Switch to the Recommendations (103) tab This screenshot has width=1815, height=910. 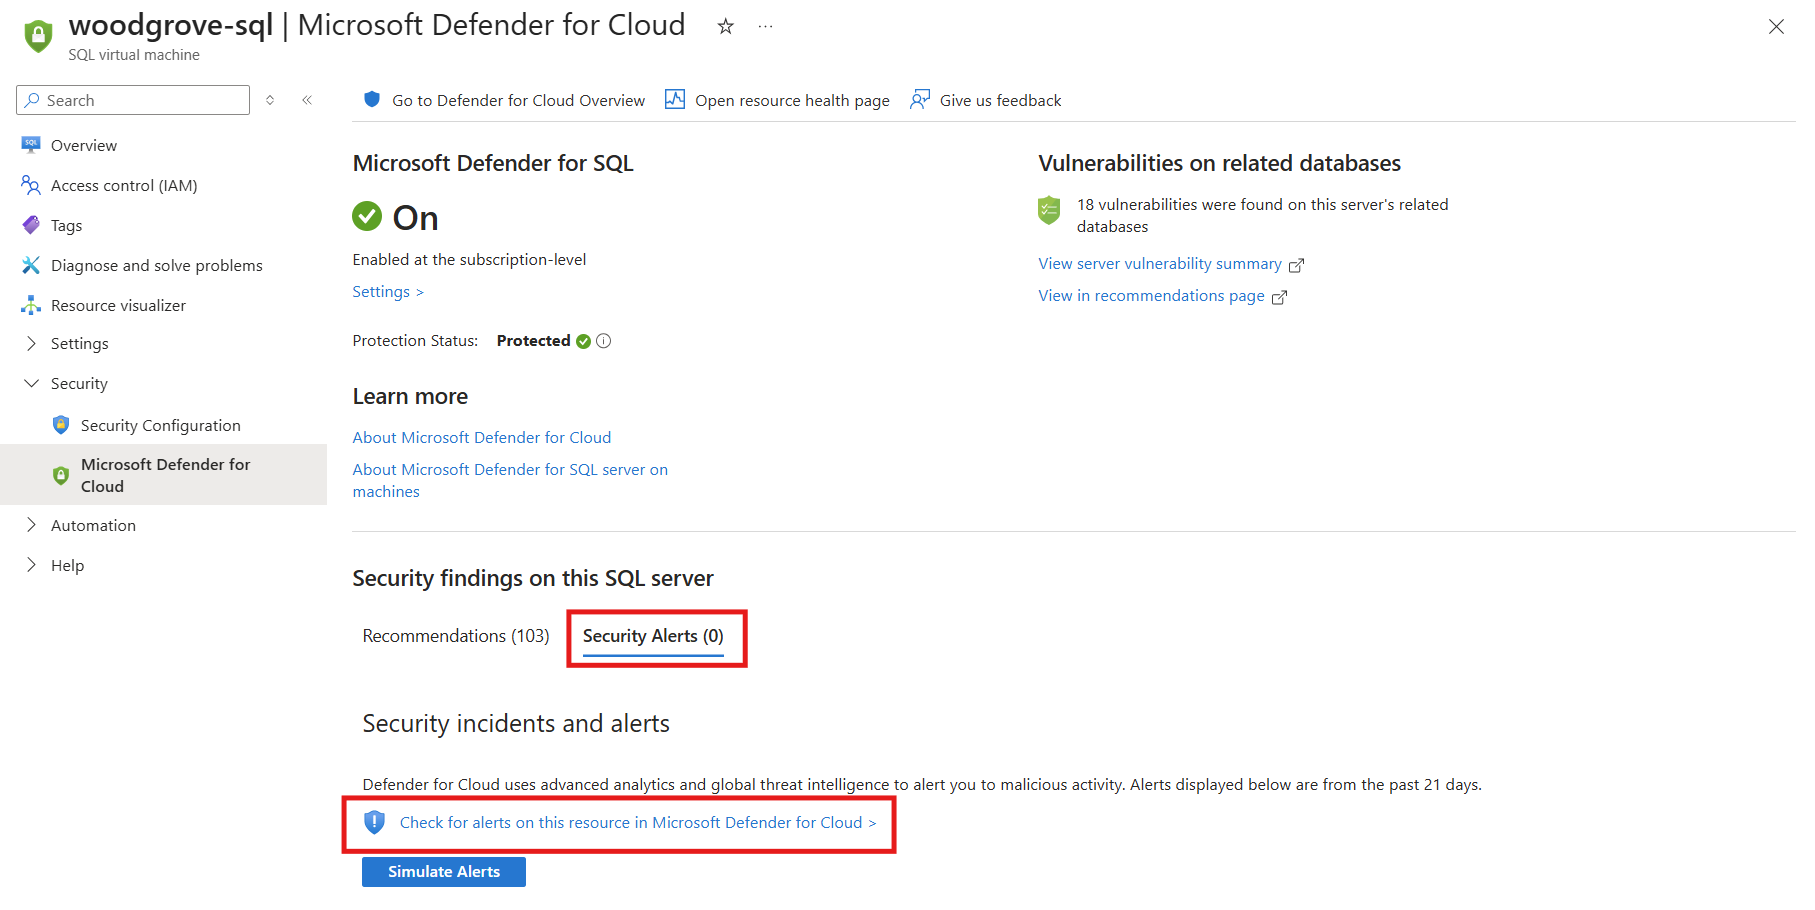456,636
